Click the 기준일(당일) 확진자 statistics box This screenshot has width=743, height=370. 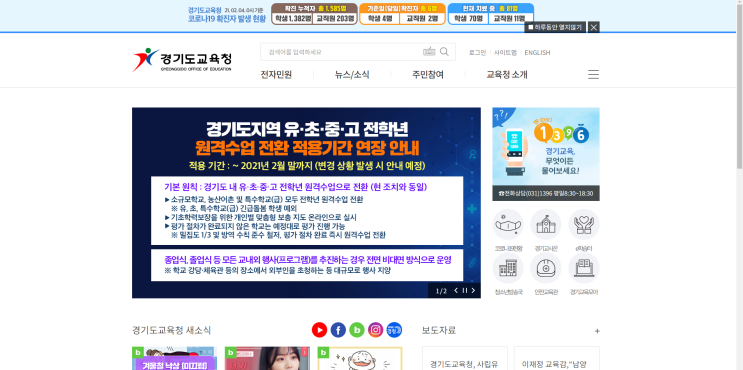(402, 14)
